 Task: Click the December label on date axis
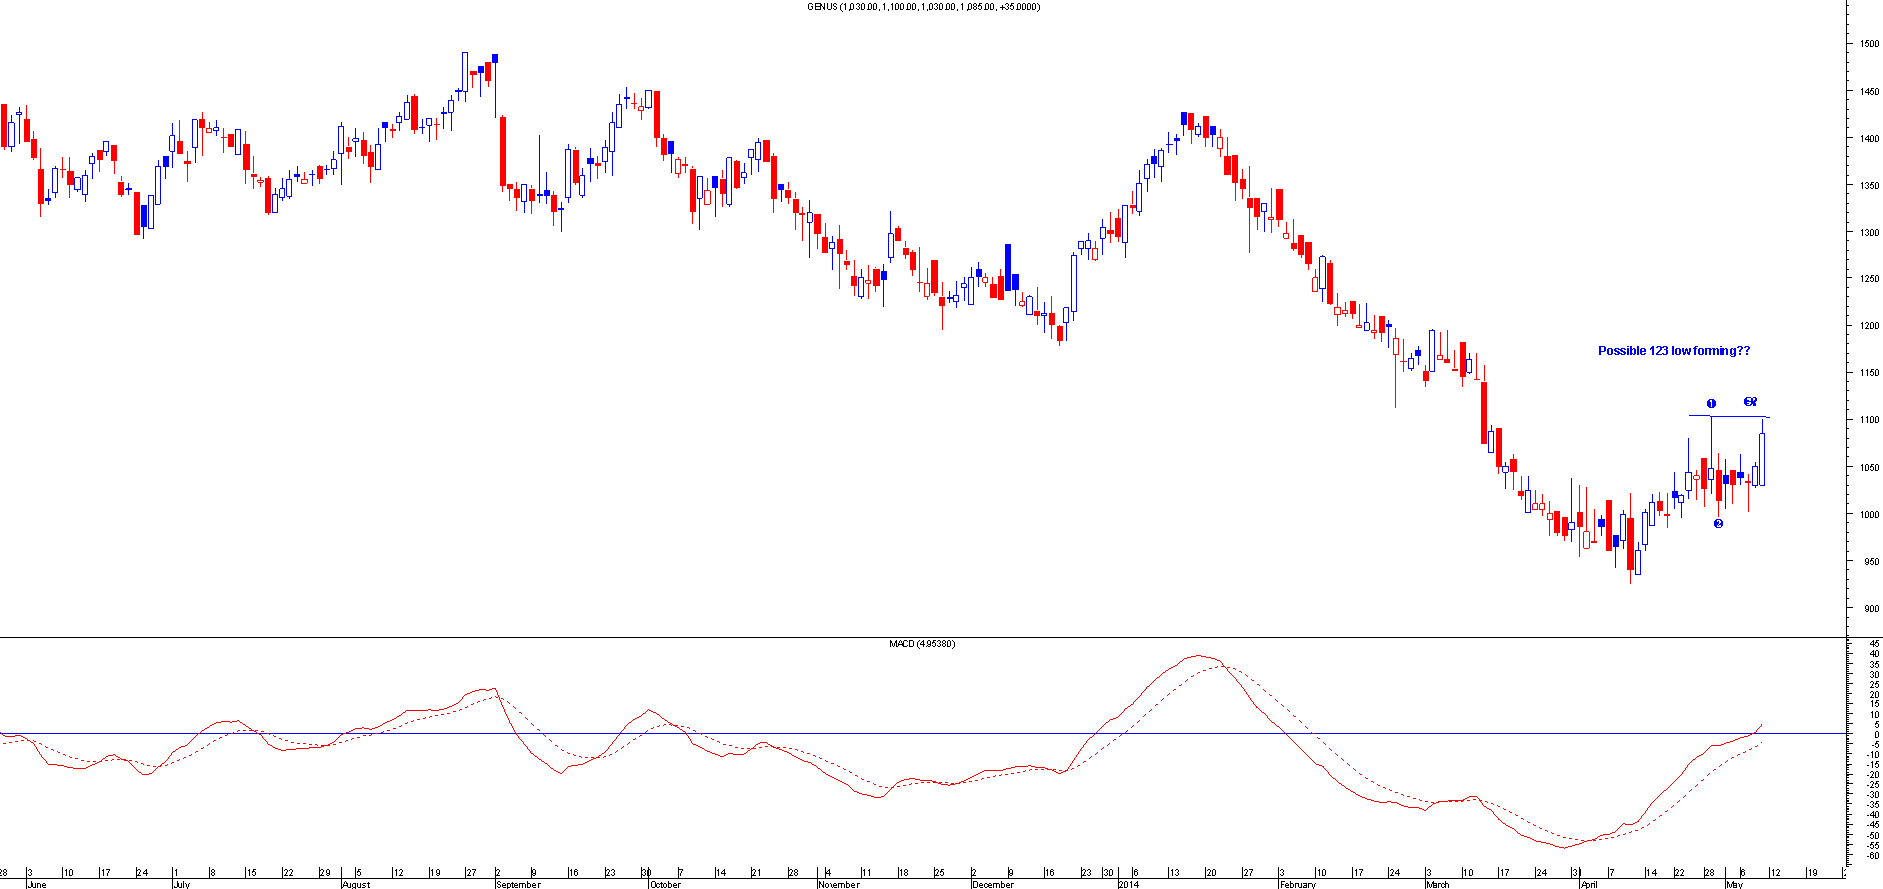[993, 884]
